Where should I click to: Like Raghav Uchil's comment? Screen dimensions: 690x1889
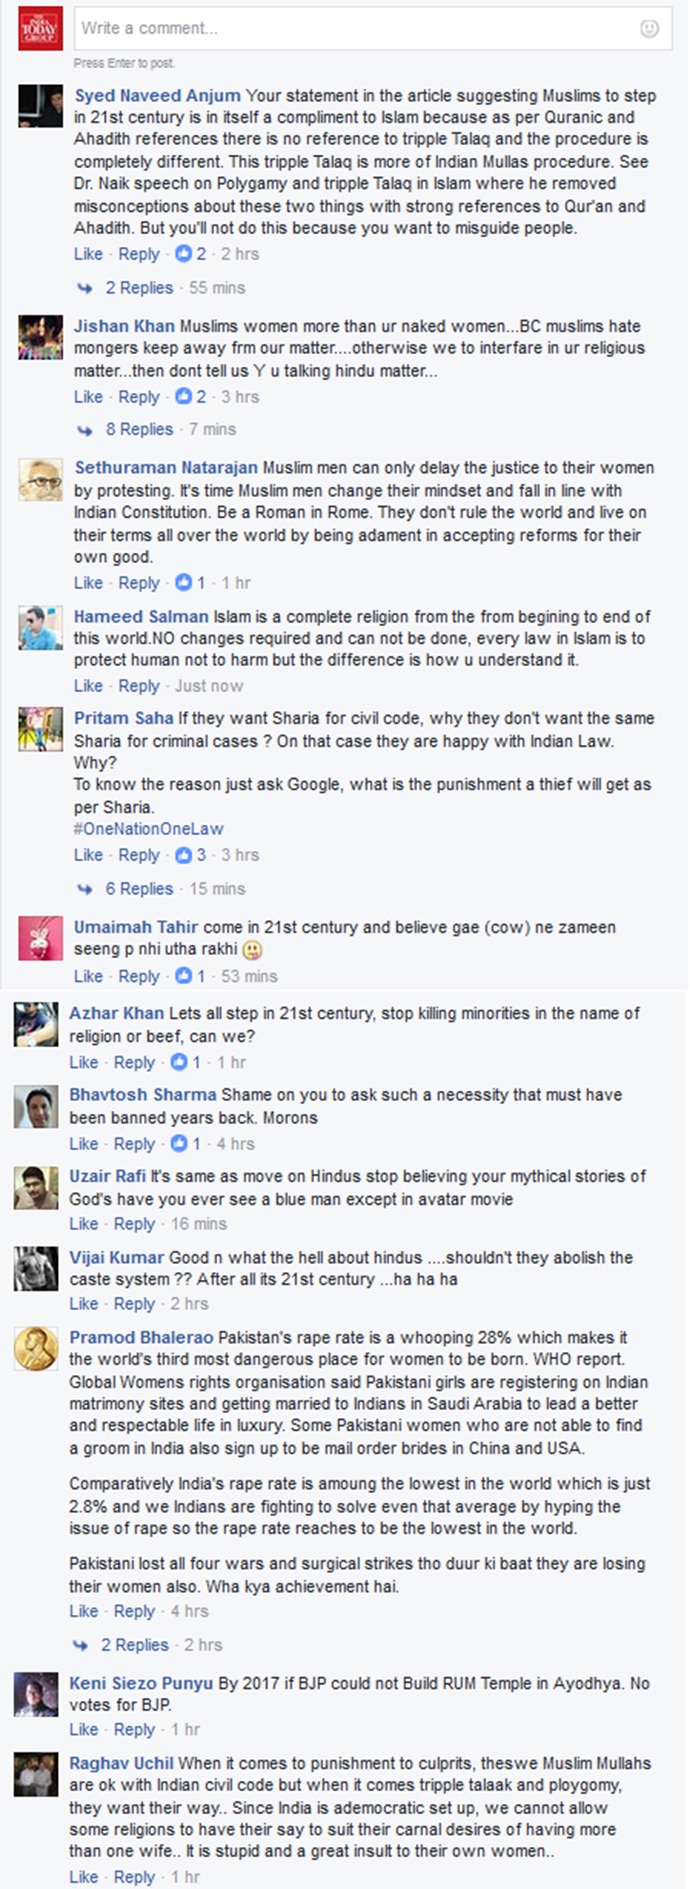pyautogui.click(x=84, y=1877)
